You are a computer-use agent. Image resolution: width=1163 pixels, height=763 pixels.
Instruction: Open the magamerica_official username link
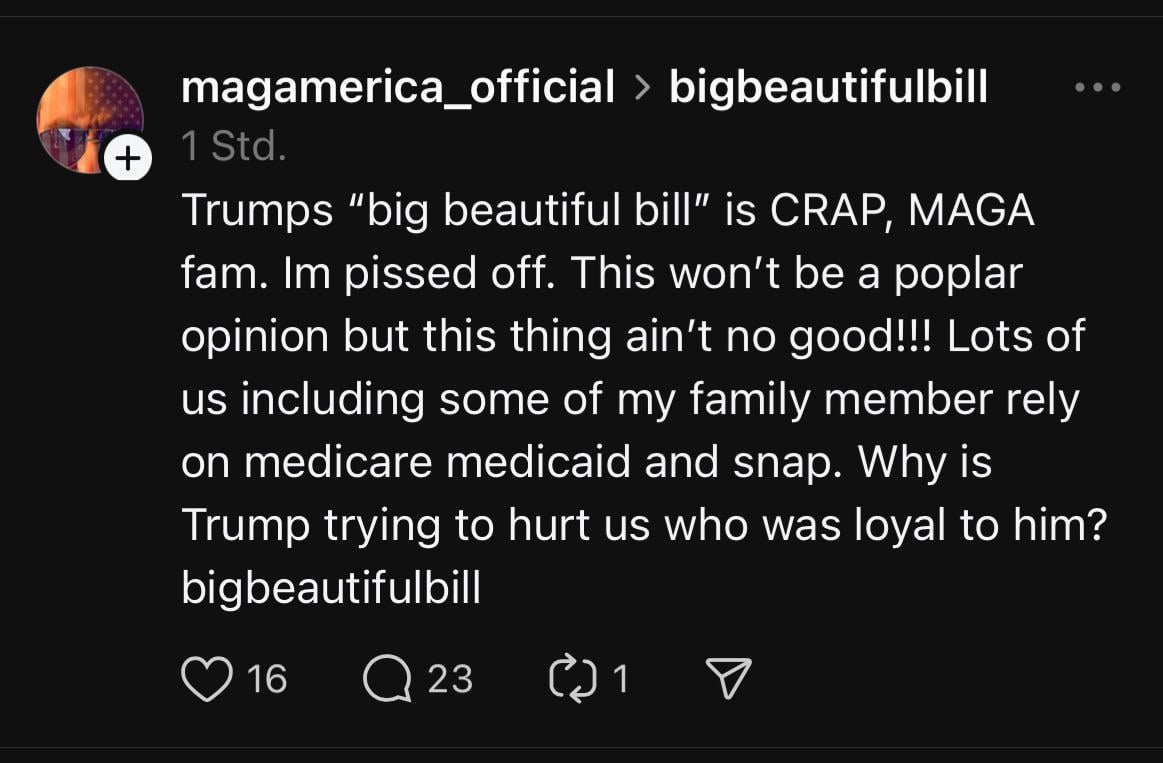[398, 87]
